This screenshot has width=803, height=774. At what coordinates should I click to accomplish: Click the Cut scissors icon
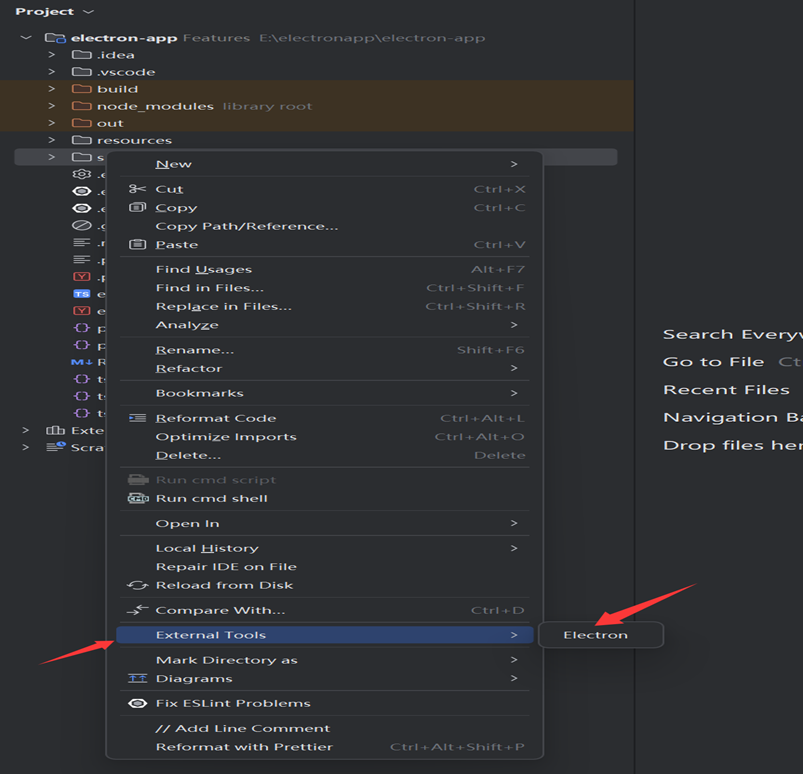point(138,189)
